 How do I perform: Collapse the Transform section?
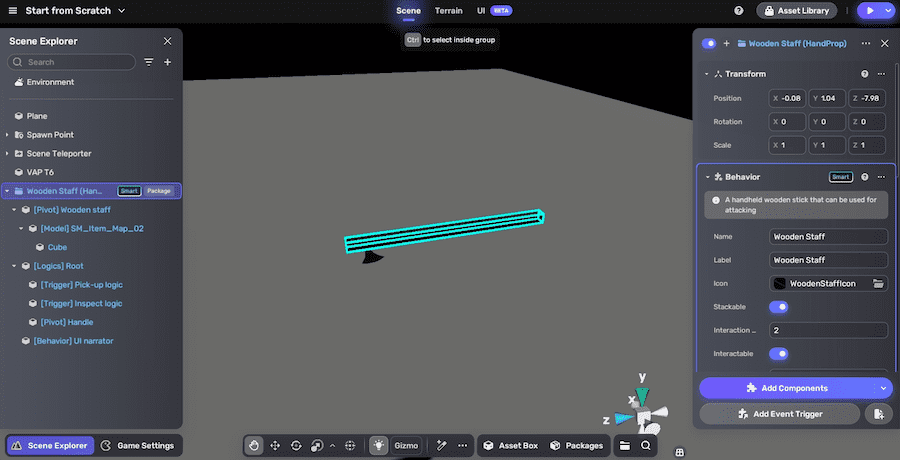706,74
